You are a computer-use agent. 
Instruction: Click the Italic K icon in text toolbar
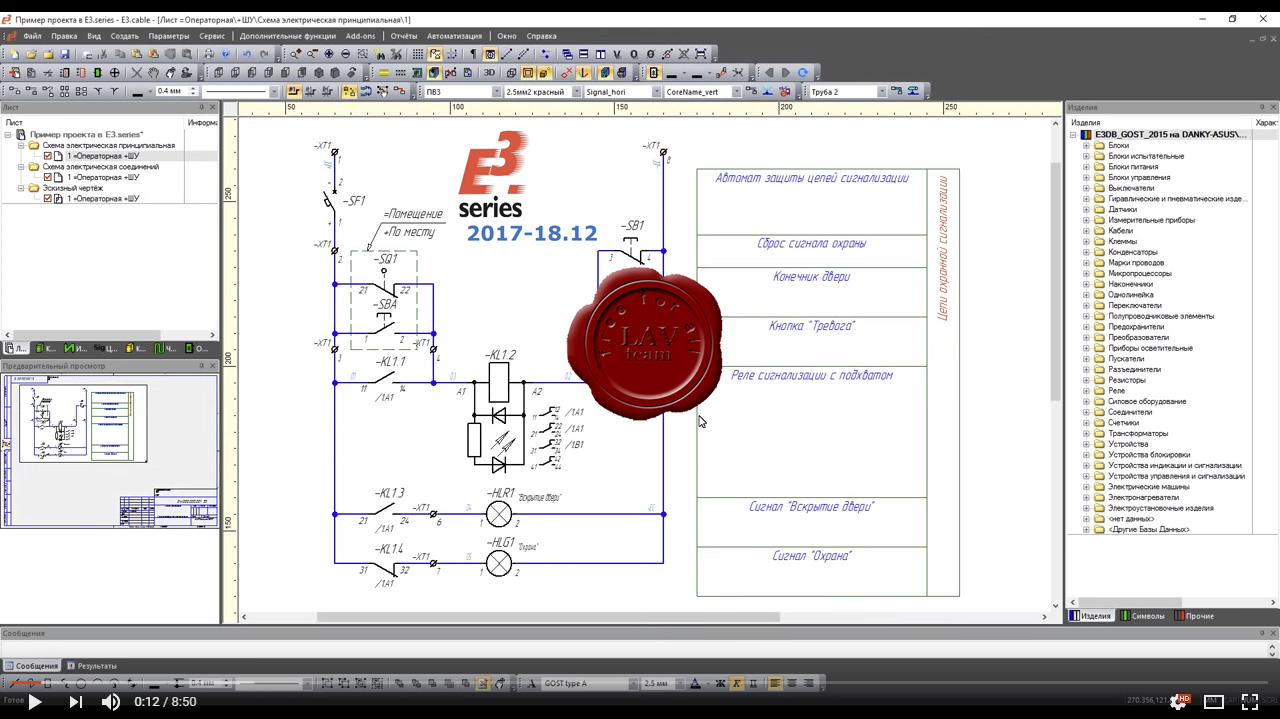[737, 684]
